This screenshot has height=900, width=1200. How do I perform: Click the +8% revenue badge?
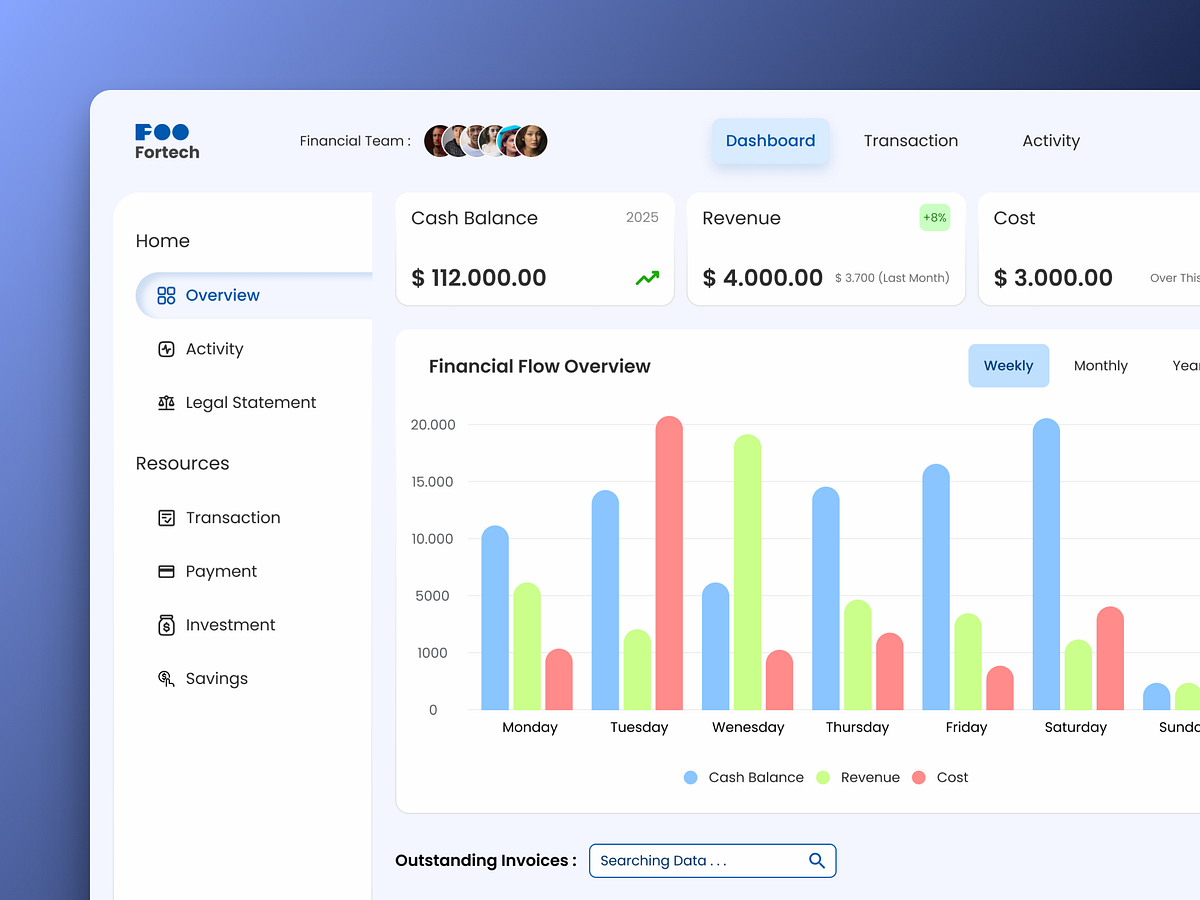[x=935, y=218]
